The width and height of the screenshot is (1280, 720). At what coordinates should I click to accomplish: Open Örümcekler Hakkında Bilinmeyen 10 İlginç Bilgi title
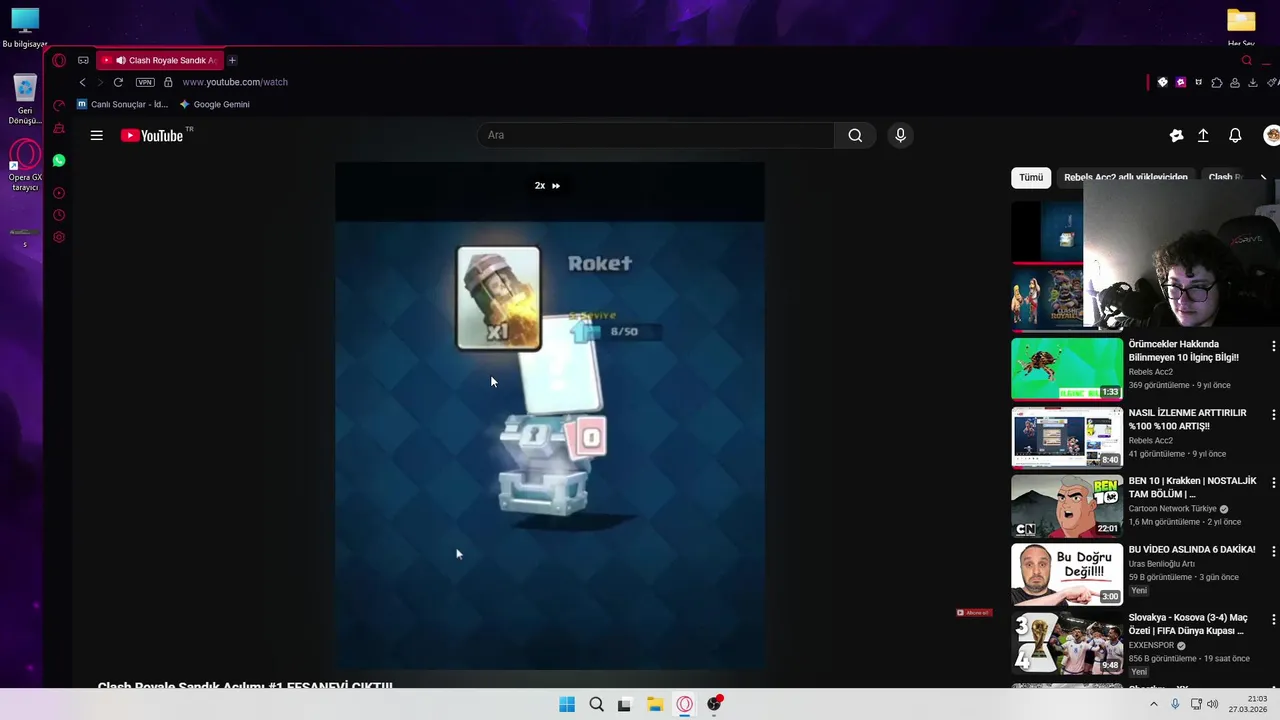tap(1184, 350)
